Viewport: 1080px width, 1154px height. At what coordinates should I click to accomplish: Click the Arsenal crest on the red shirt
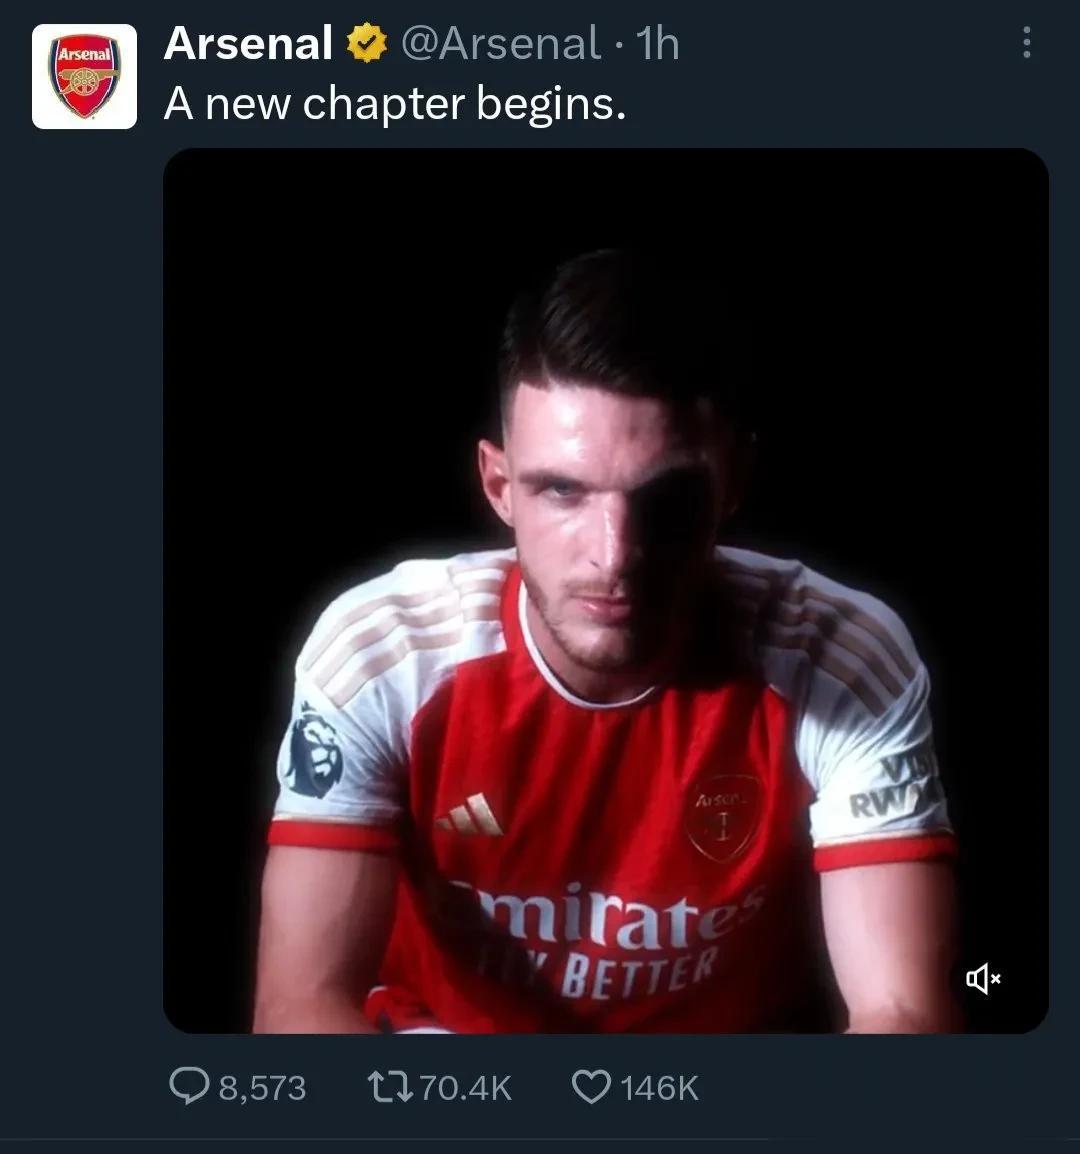(724, 817)
